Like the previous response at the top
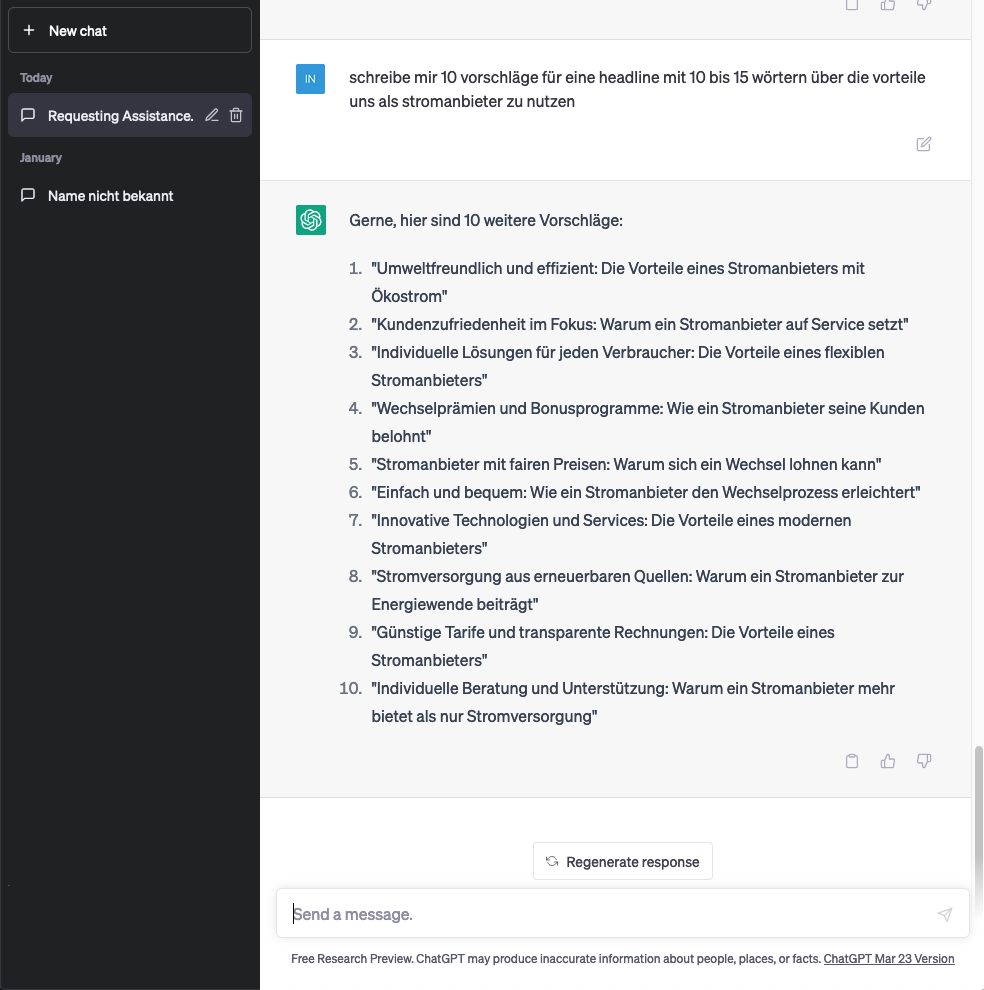This screenshot has width=984, height=990. pyautogui.click(x=888, y=5)
